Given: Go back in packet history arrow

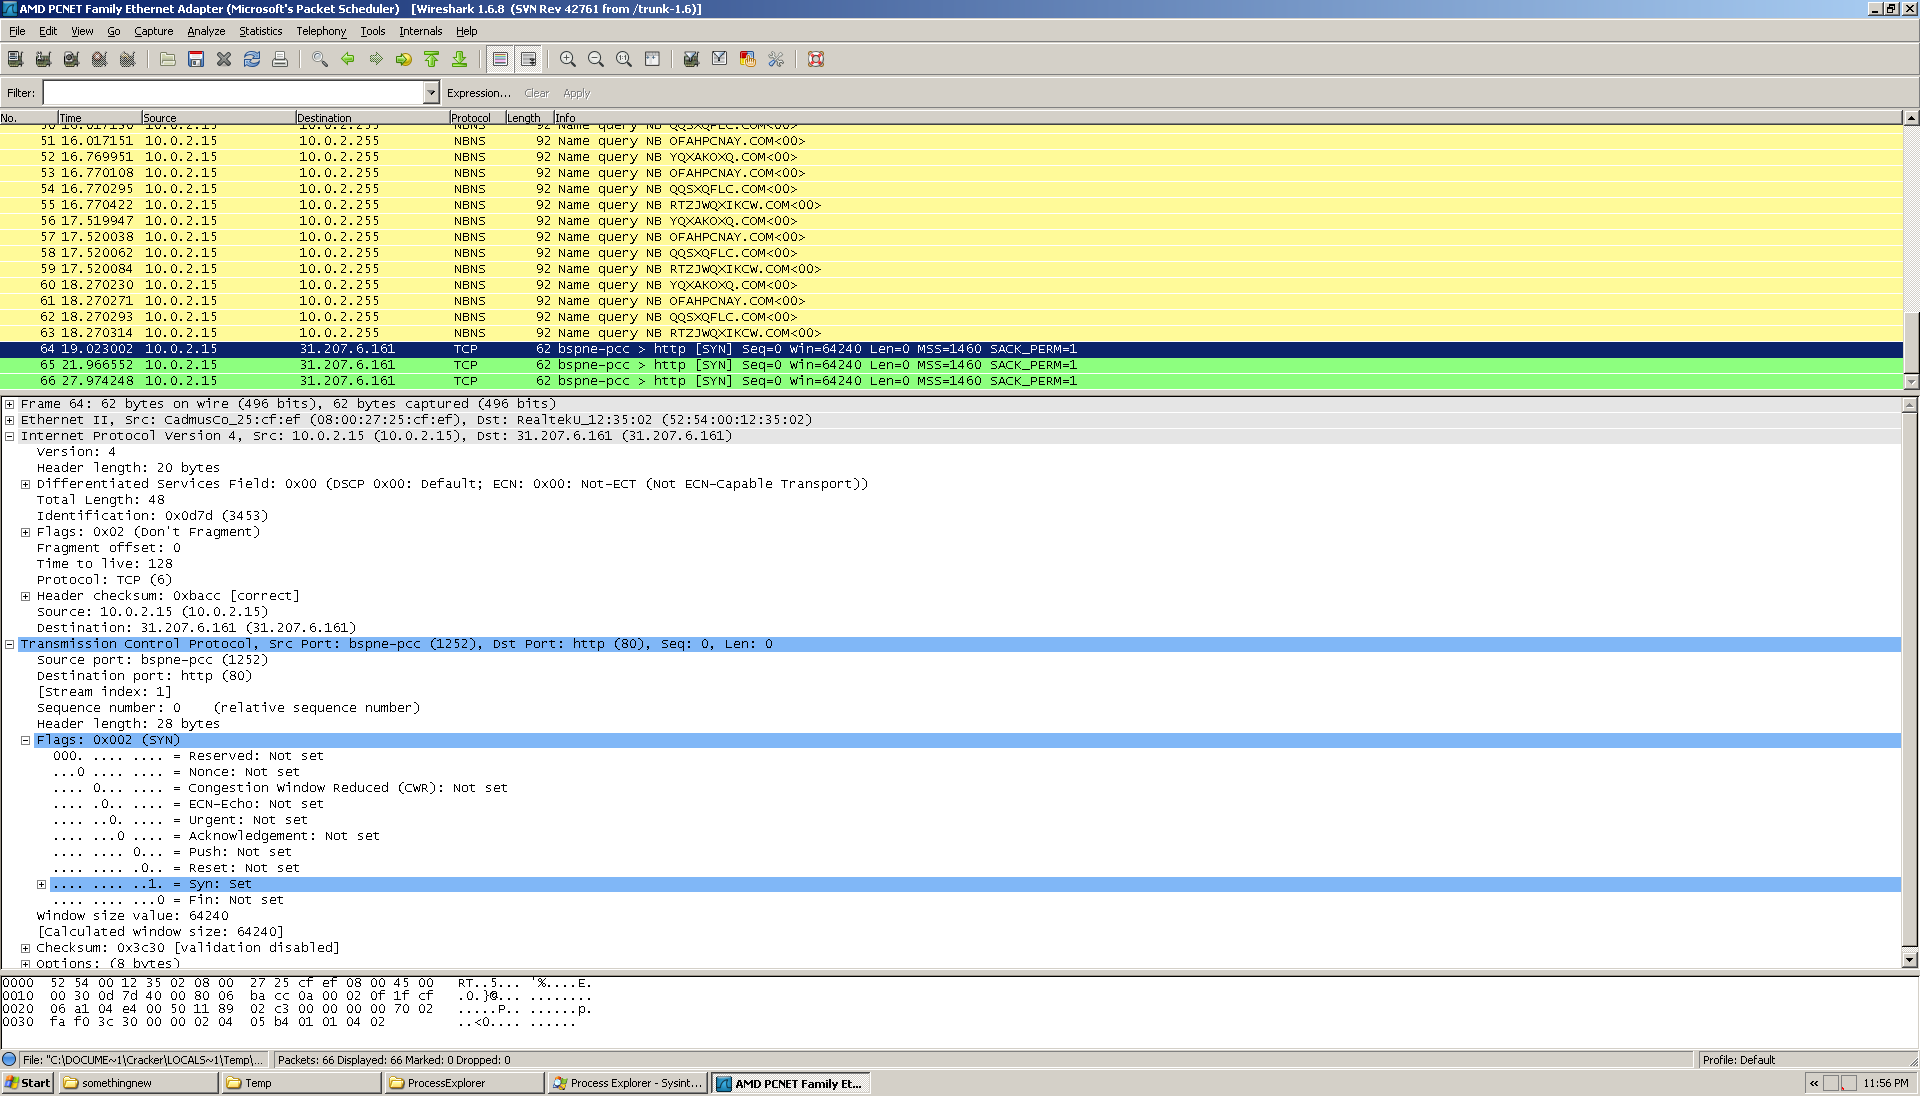Looking at the screenshot, I should pos(348,60).
